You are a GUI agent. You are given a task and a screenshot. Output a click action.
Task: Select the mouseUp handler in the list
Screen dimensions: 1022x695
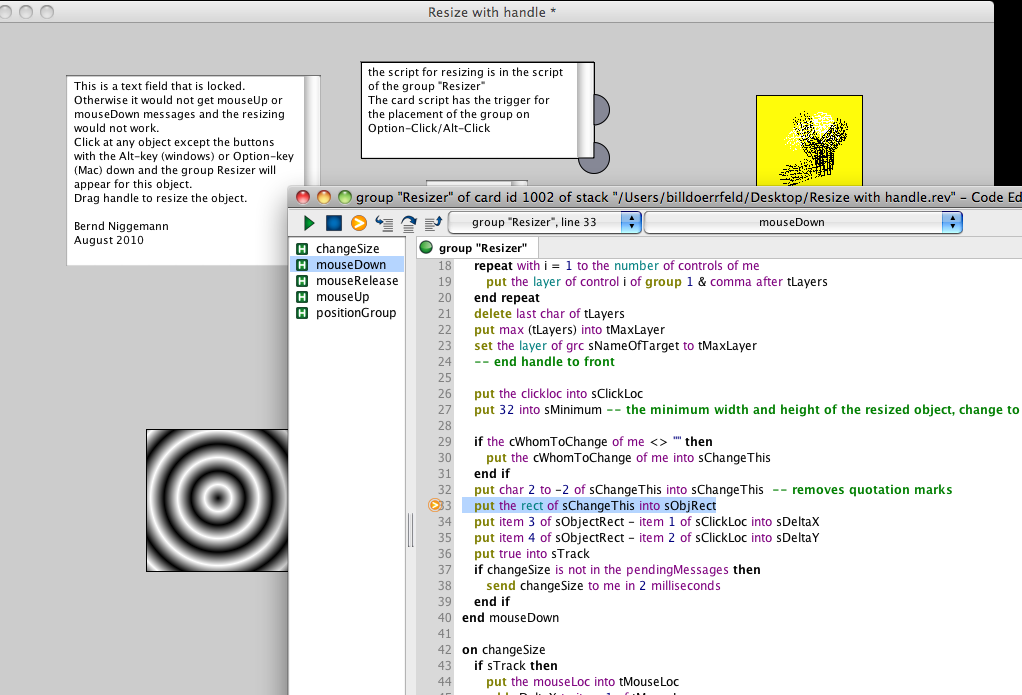(x=342, y=297)
